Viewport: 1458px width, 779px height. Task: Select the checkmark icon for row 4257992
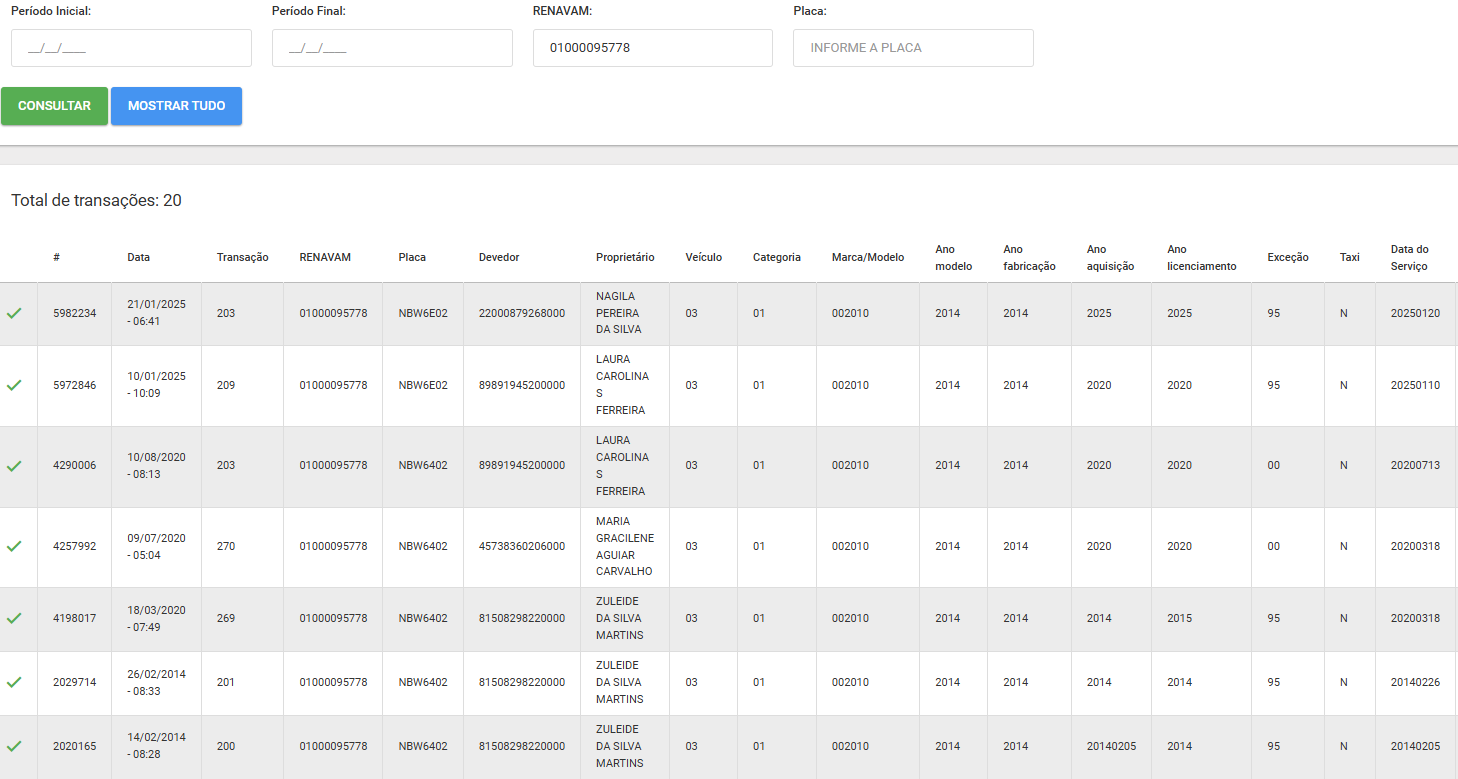pos(14,546)
